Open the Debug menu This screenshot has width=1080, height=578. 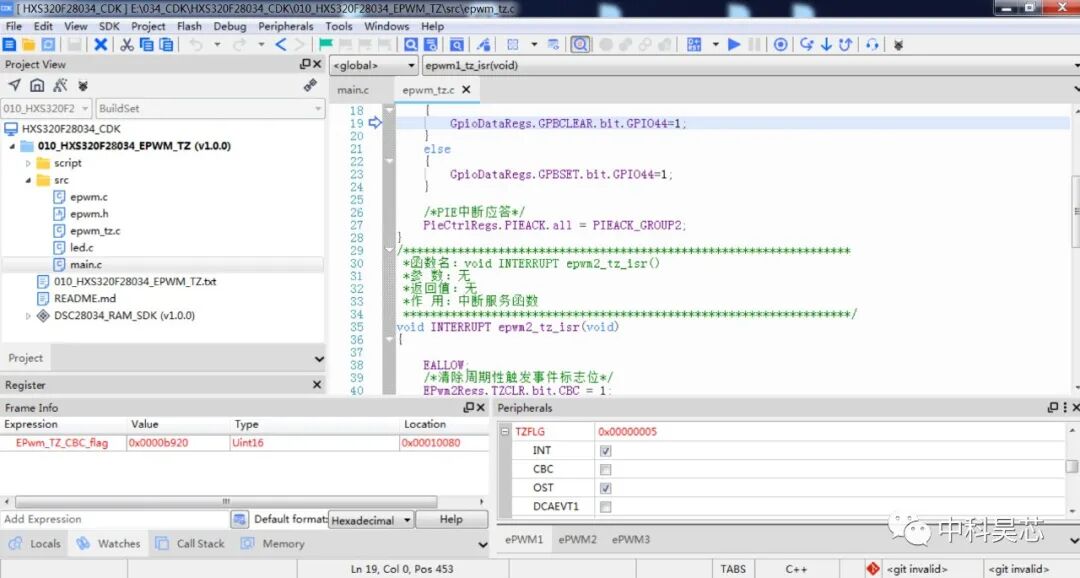pos(229,26)
